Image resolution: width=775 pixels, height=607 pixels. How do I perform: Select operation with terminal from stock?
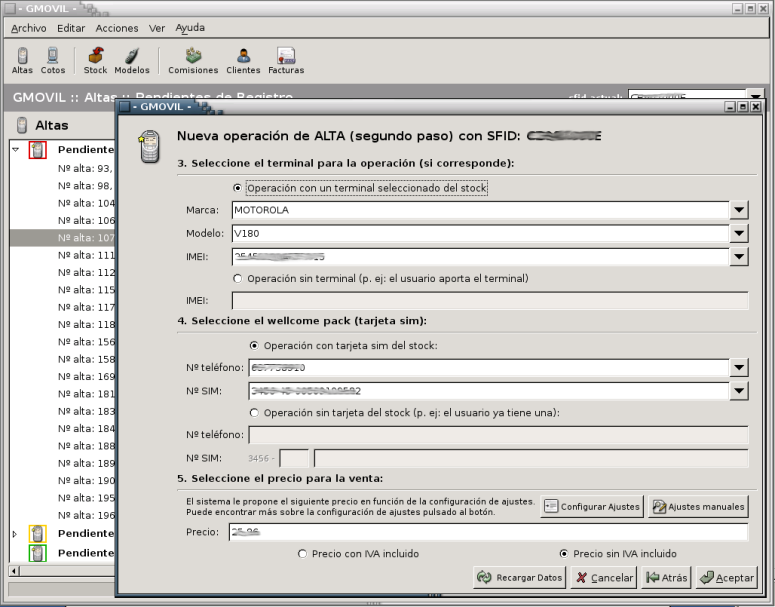click(x=238, y=188)
